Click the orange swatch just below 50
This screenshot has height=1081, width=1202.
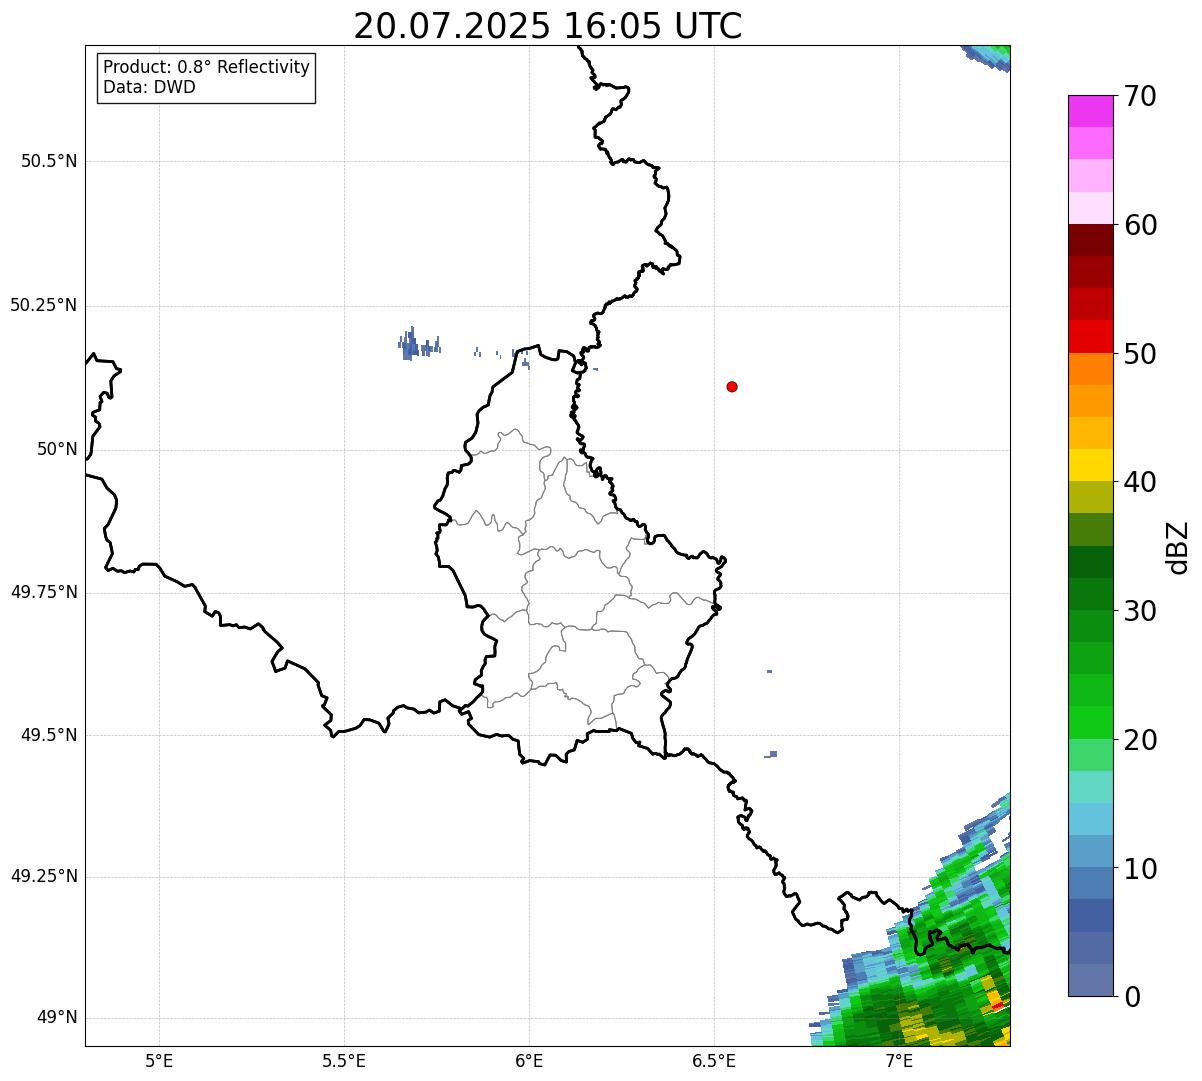point(1090,369)
